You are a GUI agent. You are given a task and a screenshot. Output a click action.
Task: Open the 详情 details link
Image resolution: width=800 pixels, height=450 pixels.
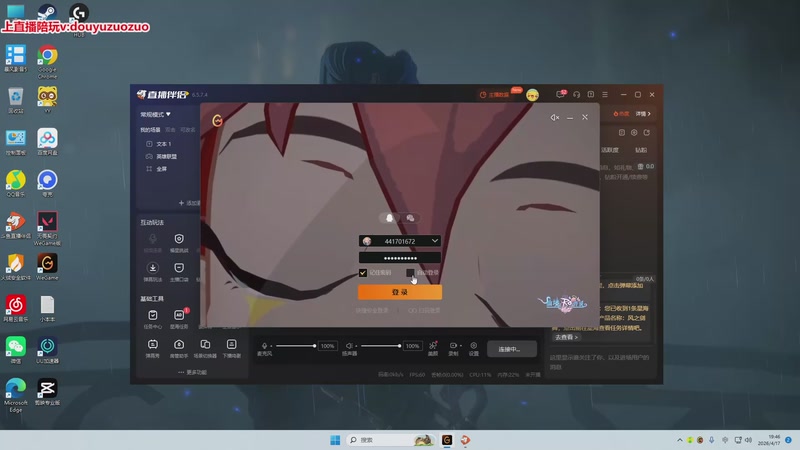tap(643, 114)
